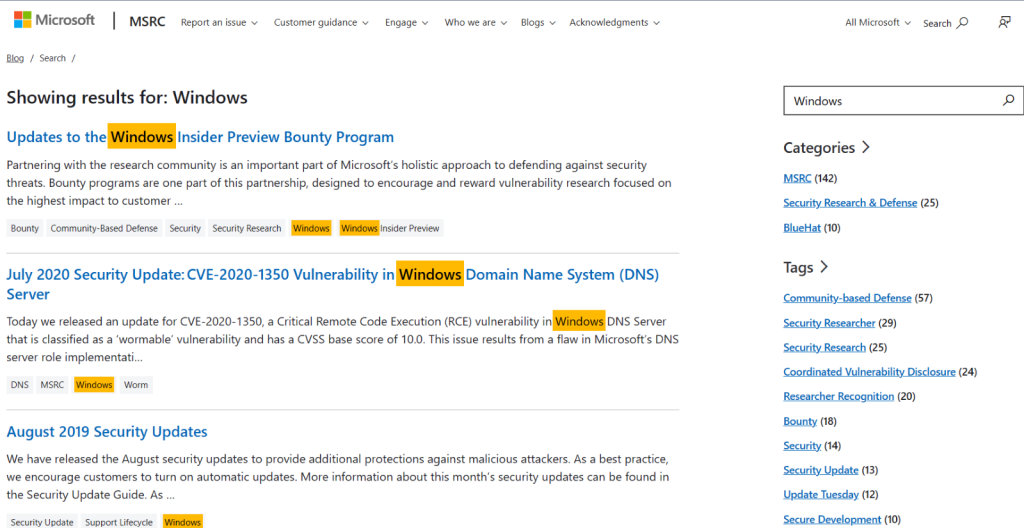
Task: Expand the Acknowledgments menu
Action: click(615, 22)
